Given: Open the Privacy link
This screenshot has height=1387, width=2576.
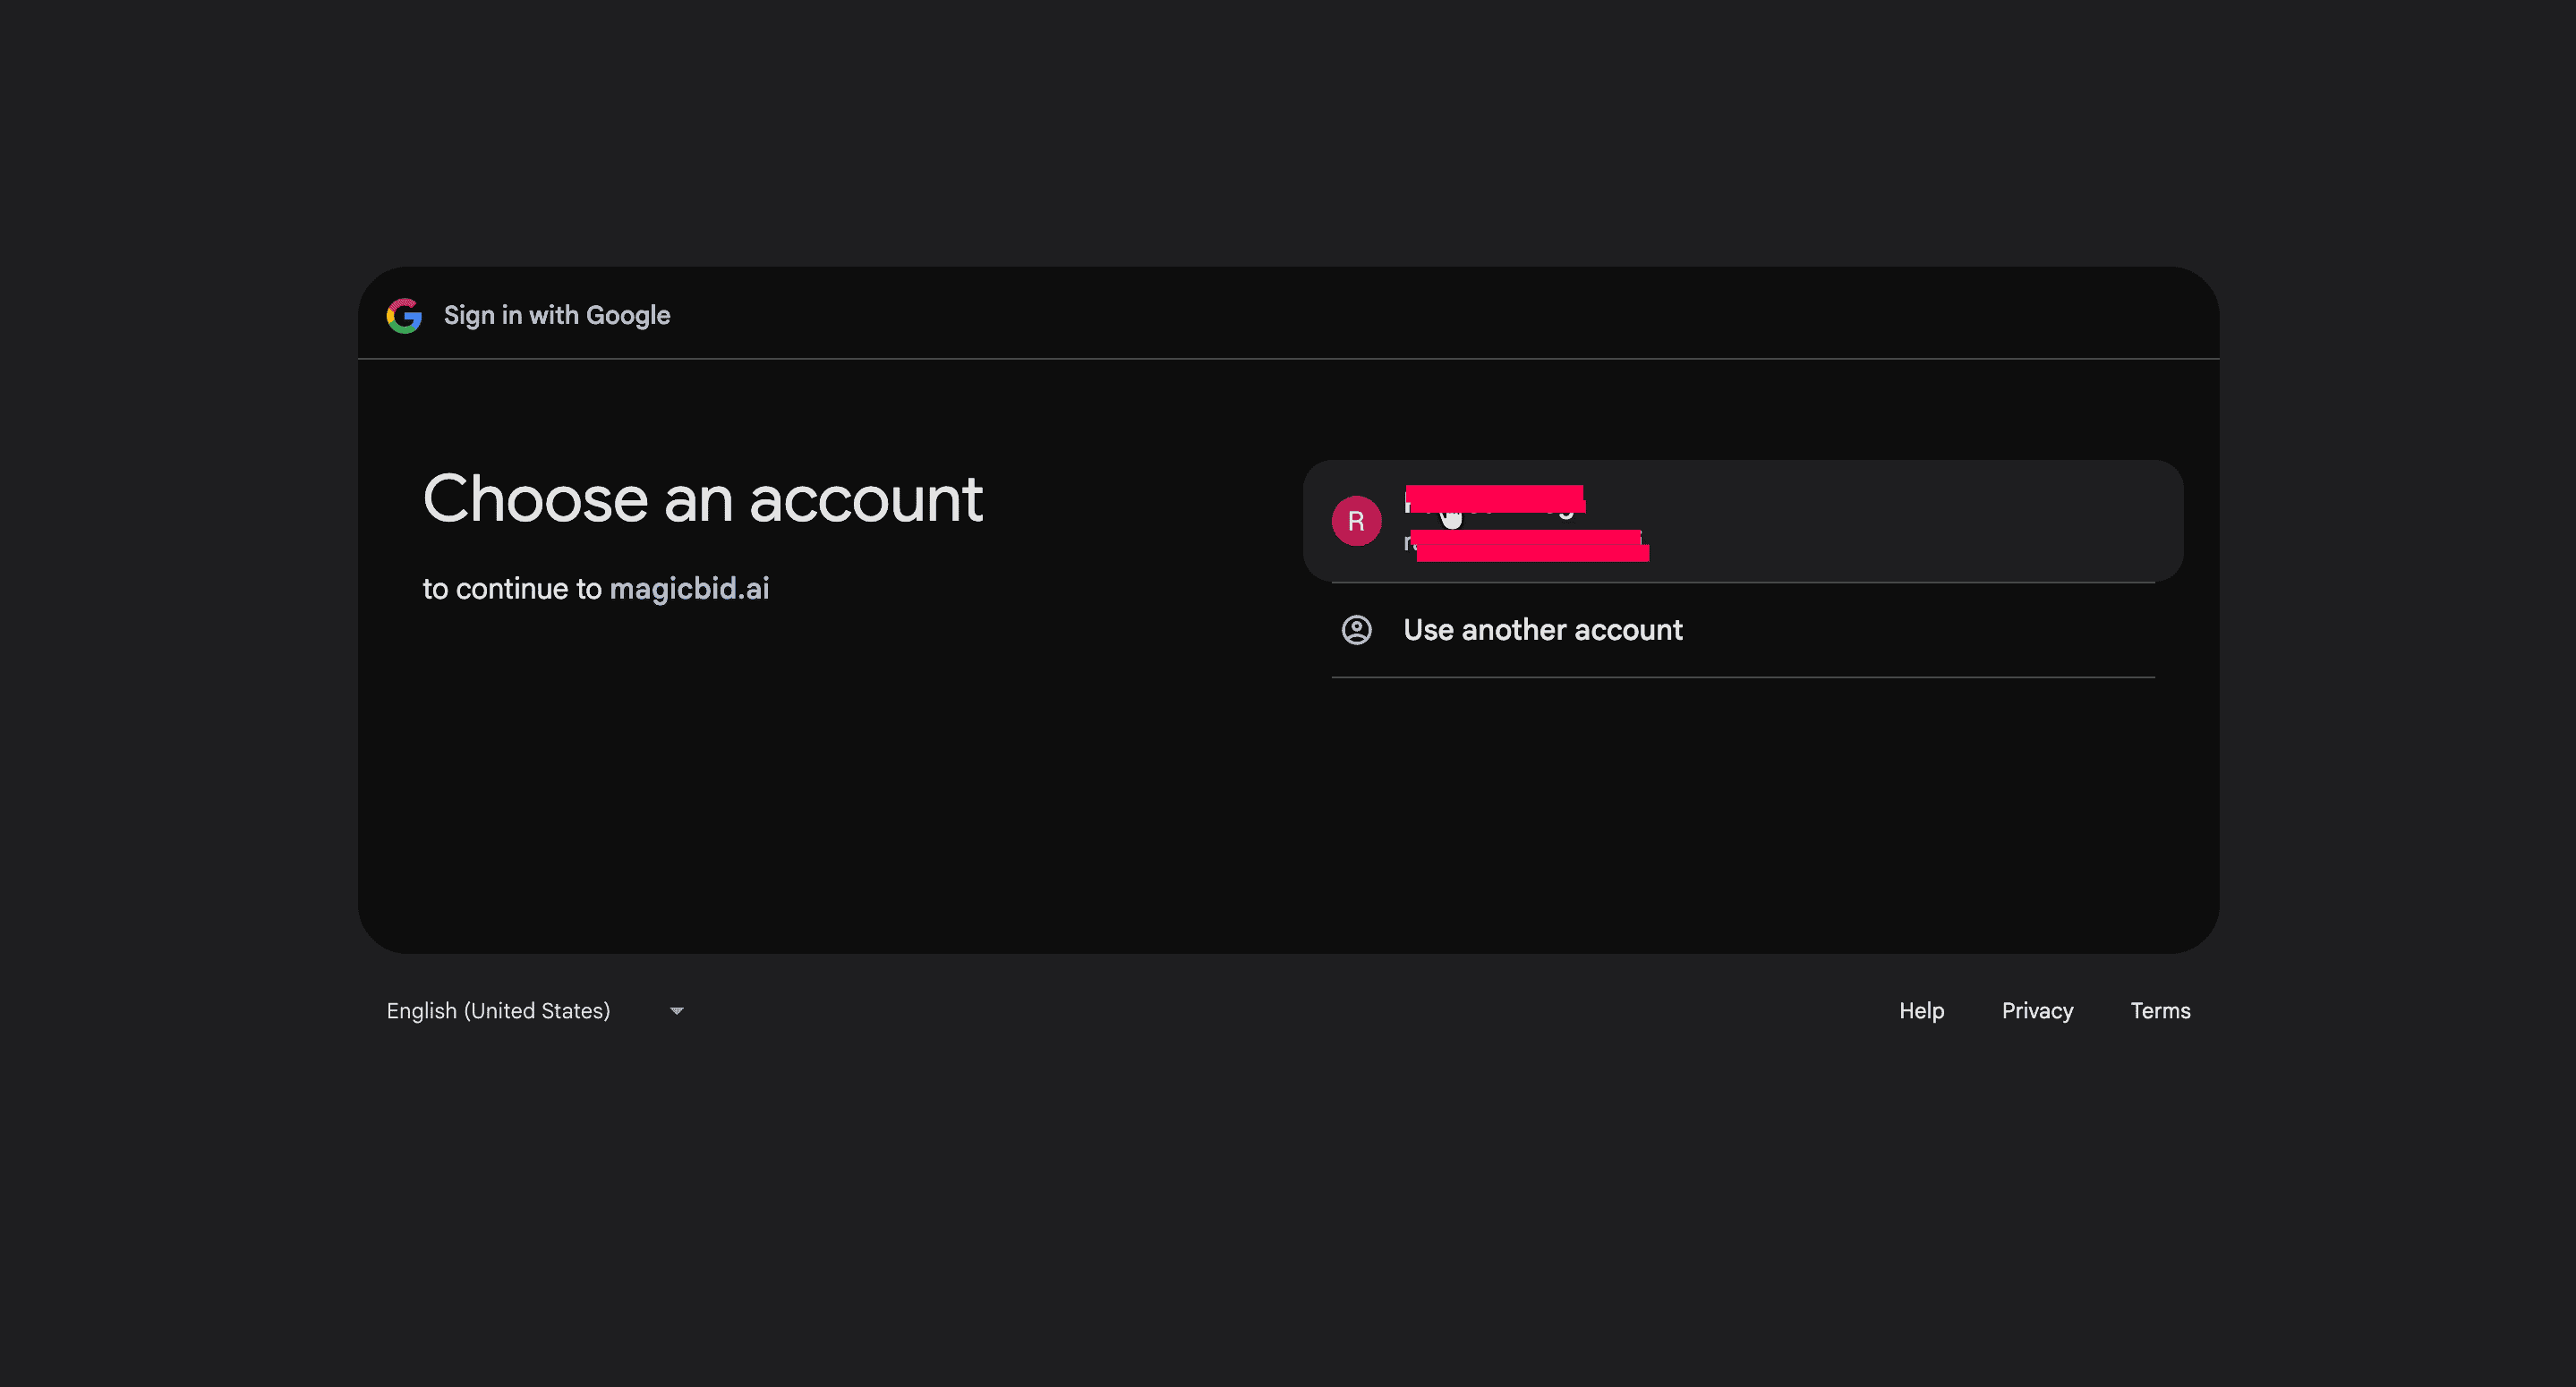Looking at the screenshot, I should tap(2037, 1011).
